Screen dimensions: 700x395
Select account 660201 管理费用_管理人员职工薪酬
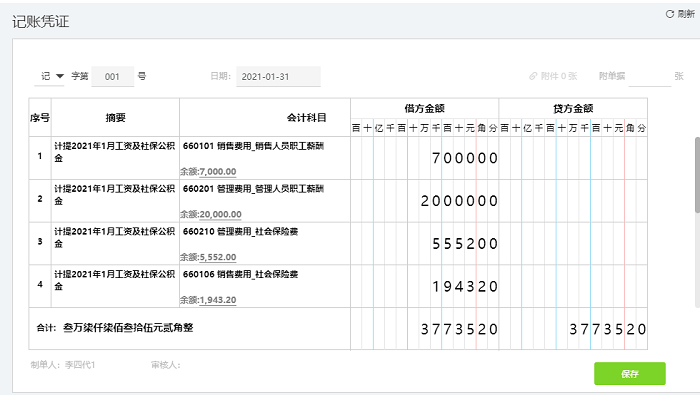point(253,189)
